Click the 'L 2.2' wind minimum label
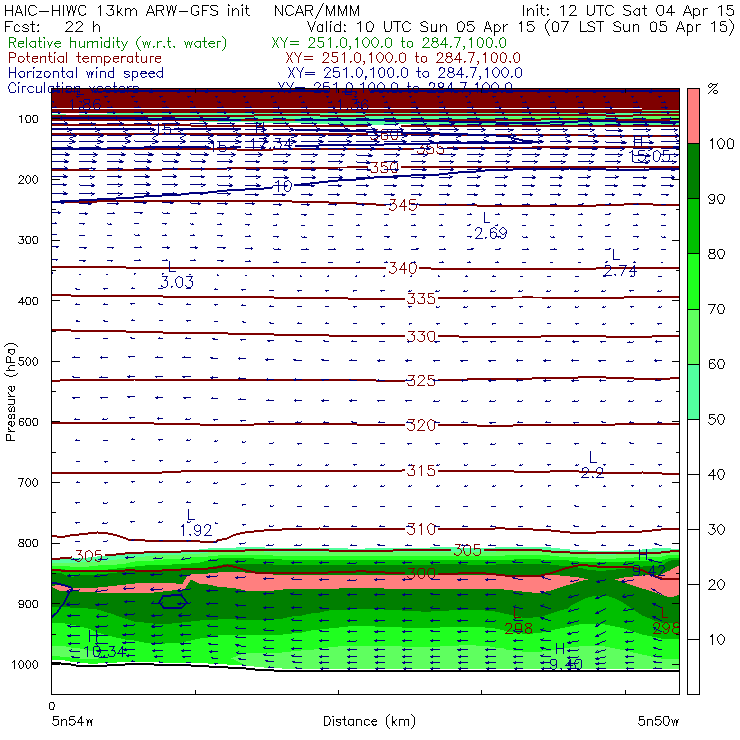 coord(592,465)
